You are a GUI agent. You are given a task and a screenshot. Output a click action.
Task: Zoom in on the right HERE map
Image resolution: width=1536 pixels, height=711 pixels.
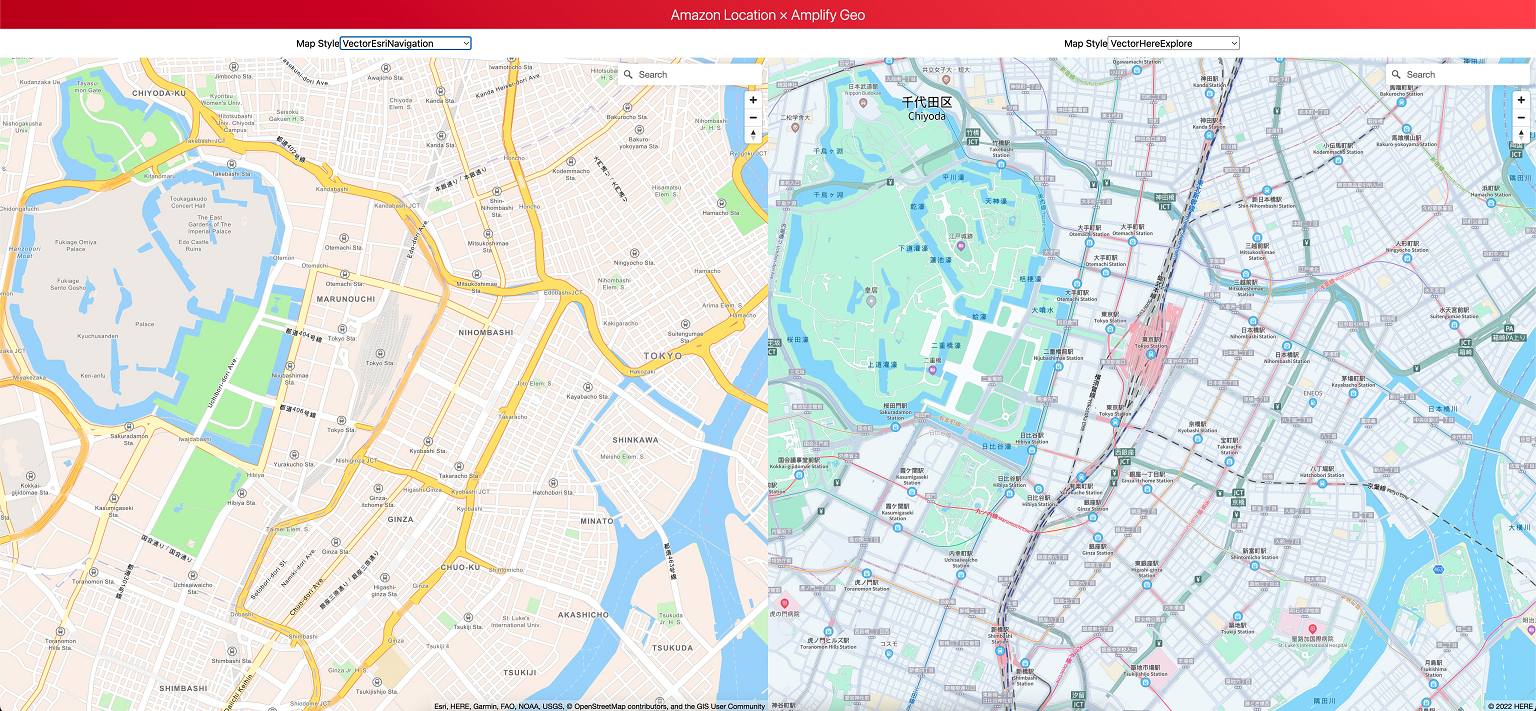[1521, 100]
